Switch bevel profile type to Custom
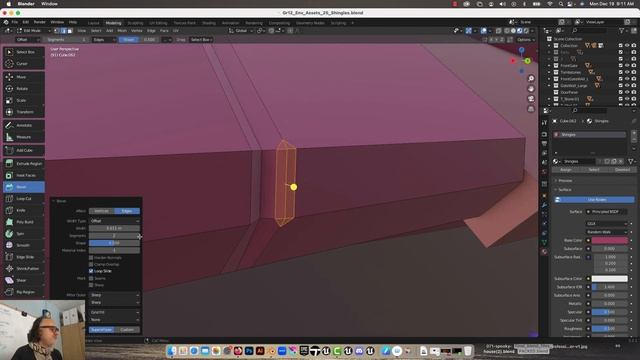Viewport: 640px width, 360px height. tap(127, 330)
